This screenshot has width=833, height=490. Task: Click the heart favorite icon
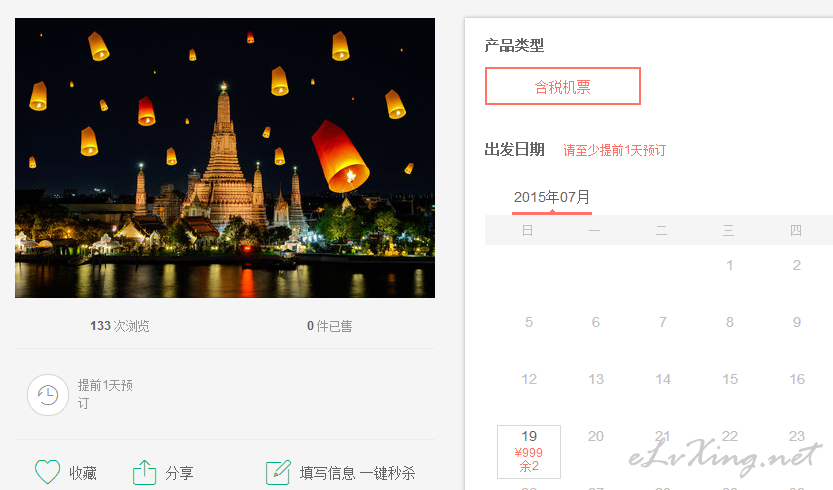point(47,471)
